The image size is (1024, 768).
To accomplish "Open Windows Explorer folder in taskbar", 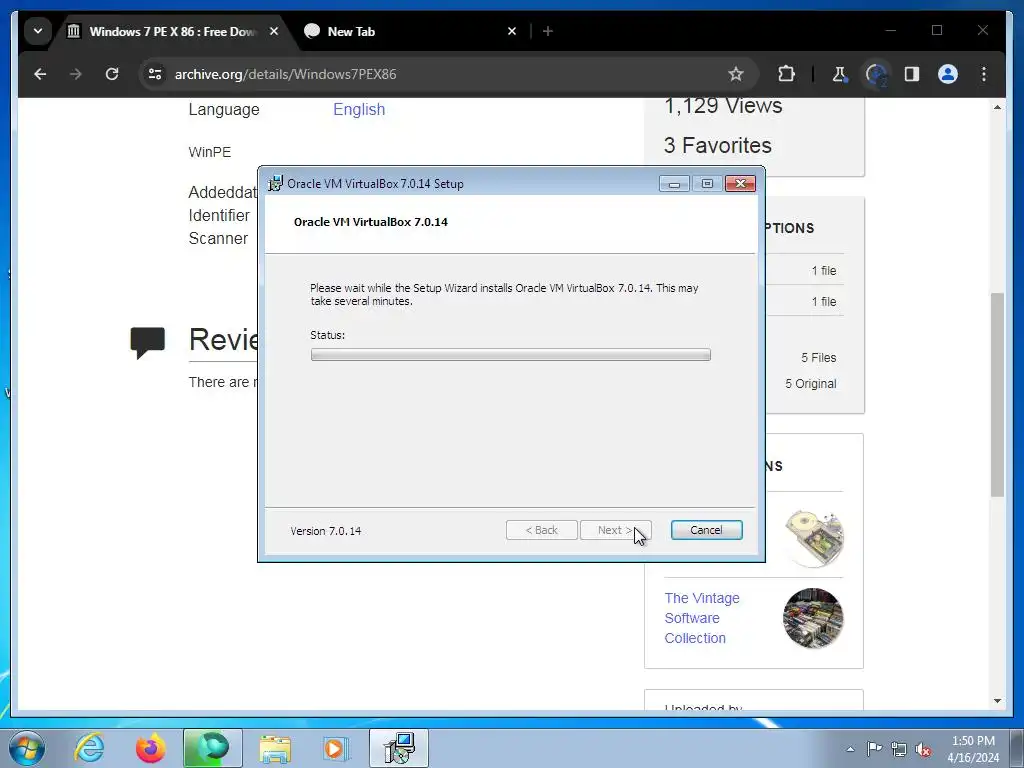I will [x=275, y=748].
